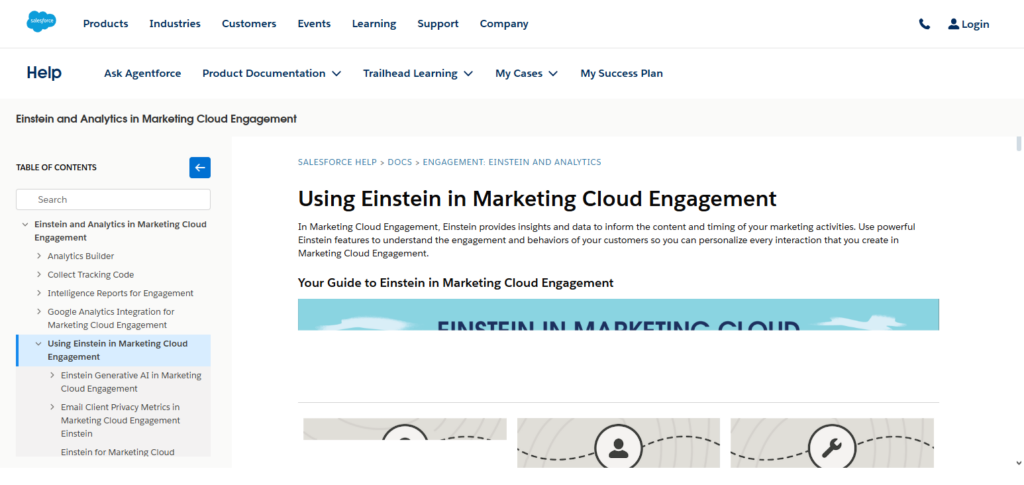Viewport: 1024px width, 485px height.
Task: Click the Login text link
Action: pyautogui.click(x=975, y=24)
